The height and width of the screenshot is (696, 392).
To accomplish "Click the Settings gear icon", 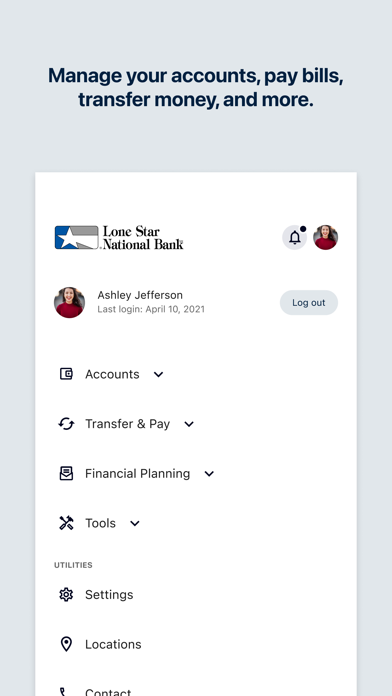I will point(66,594).
